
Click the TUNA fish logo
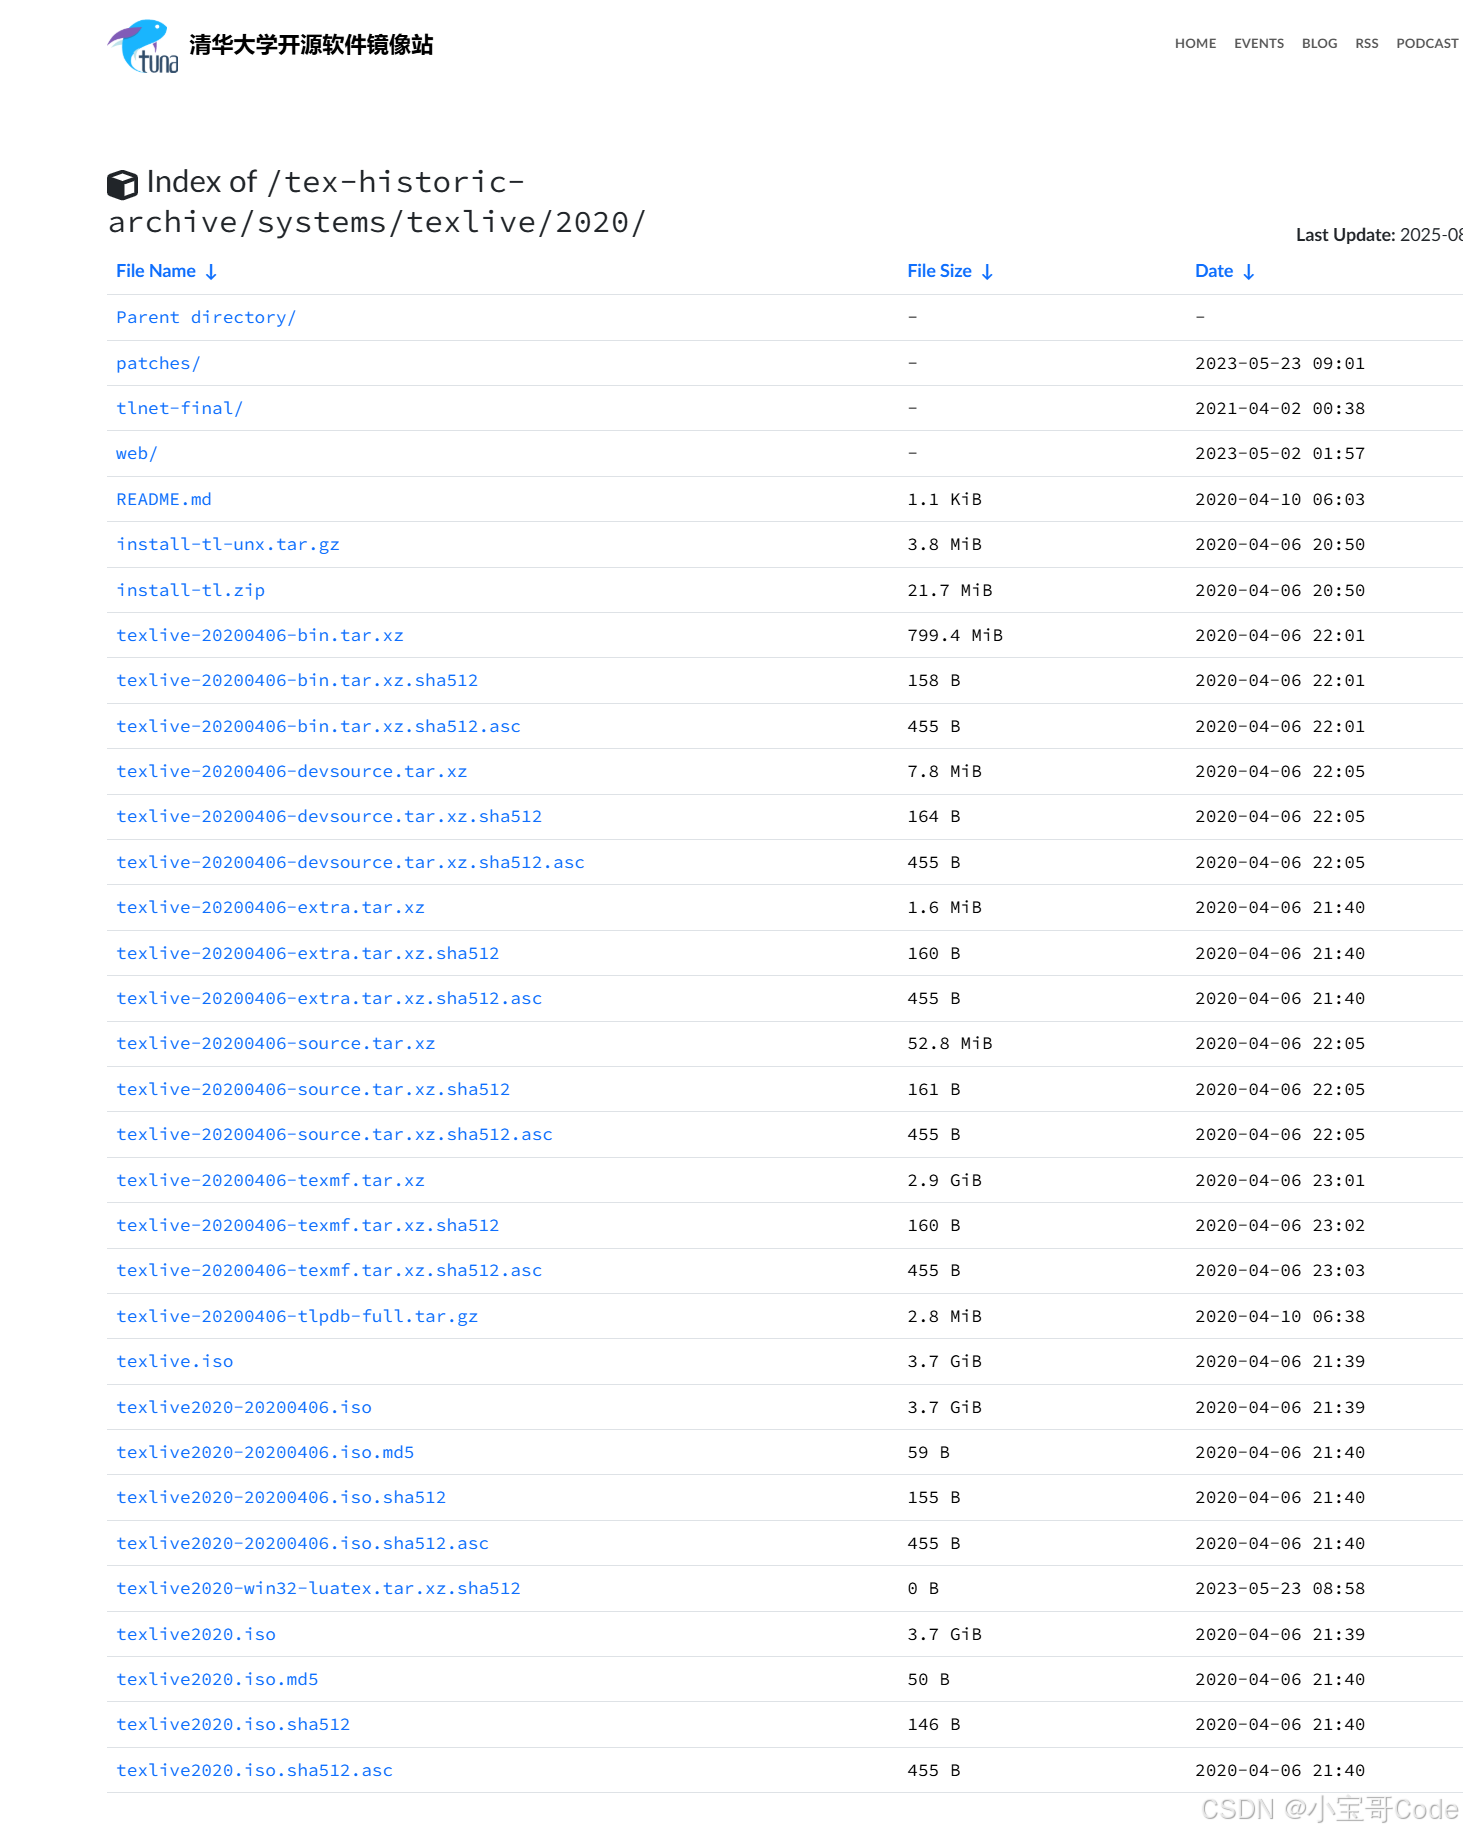pos(143,46)
